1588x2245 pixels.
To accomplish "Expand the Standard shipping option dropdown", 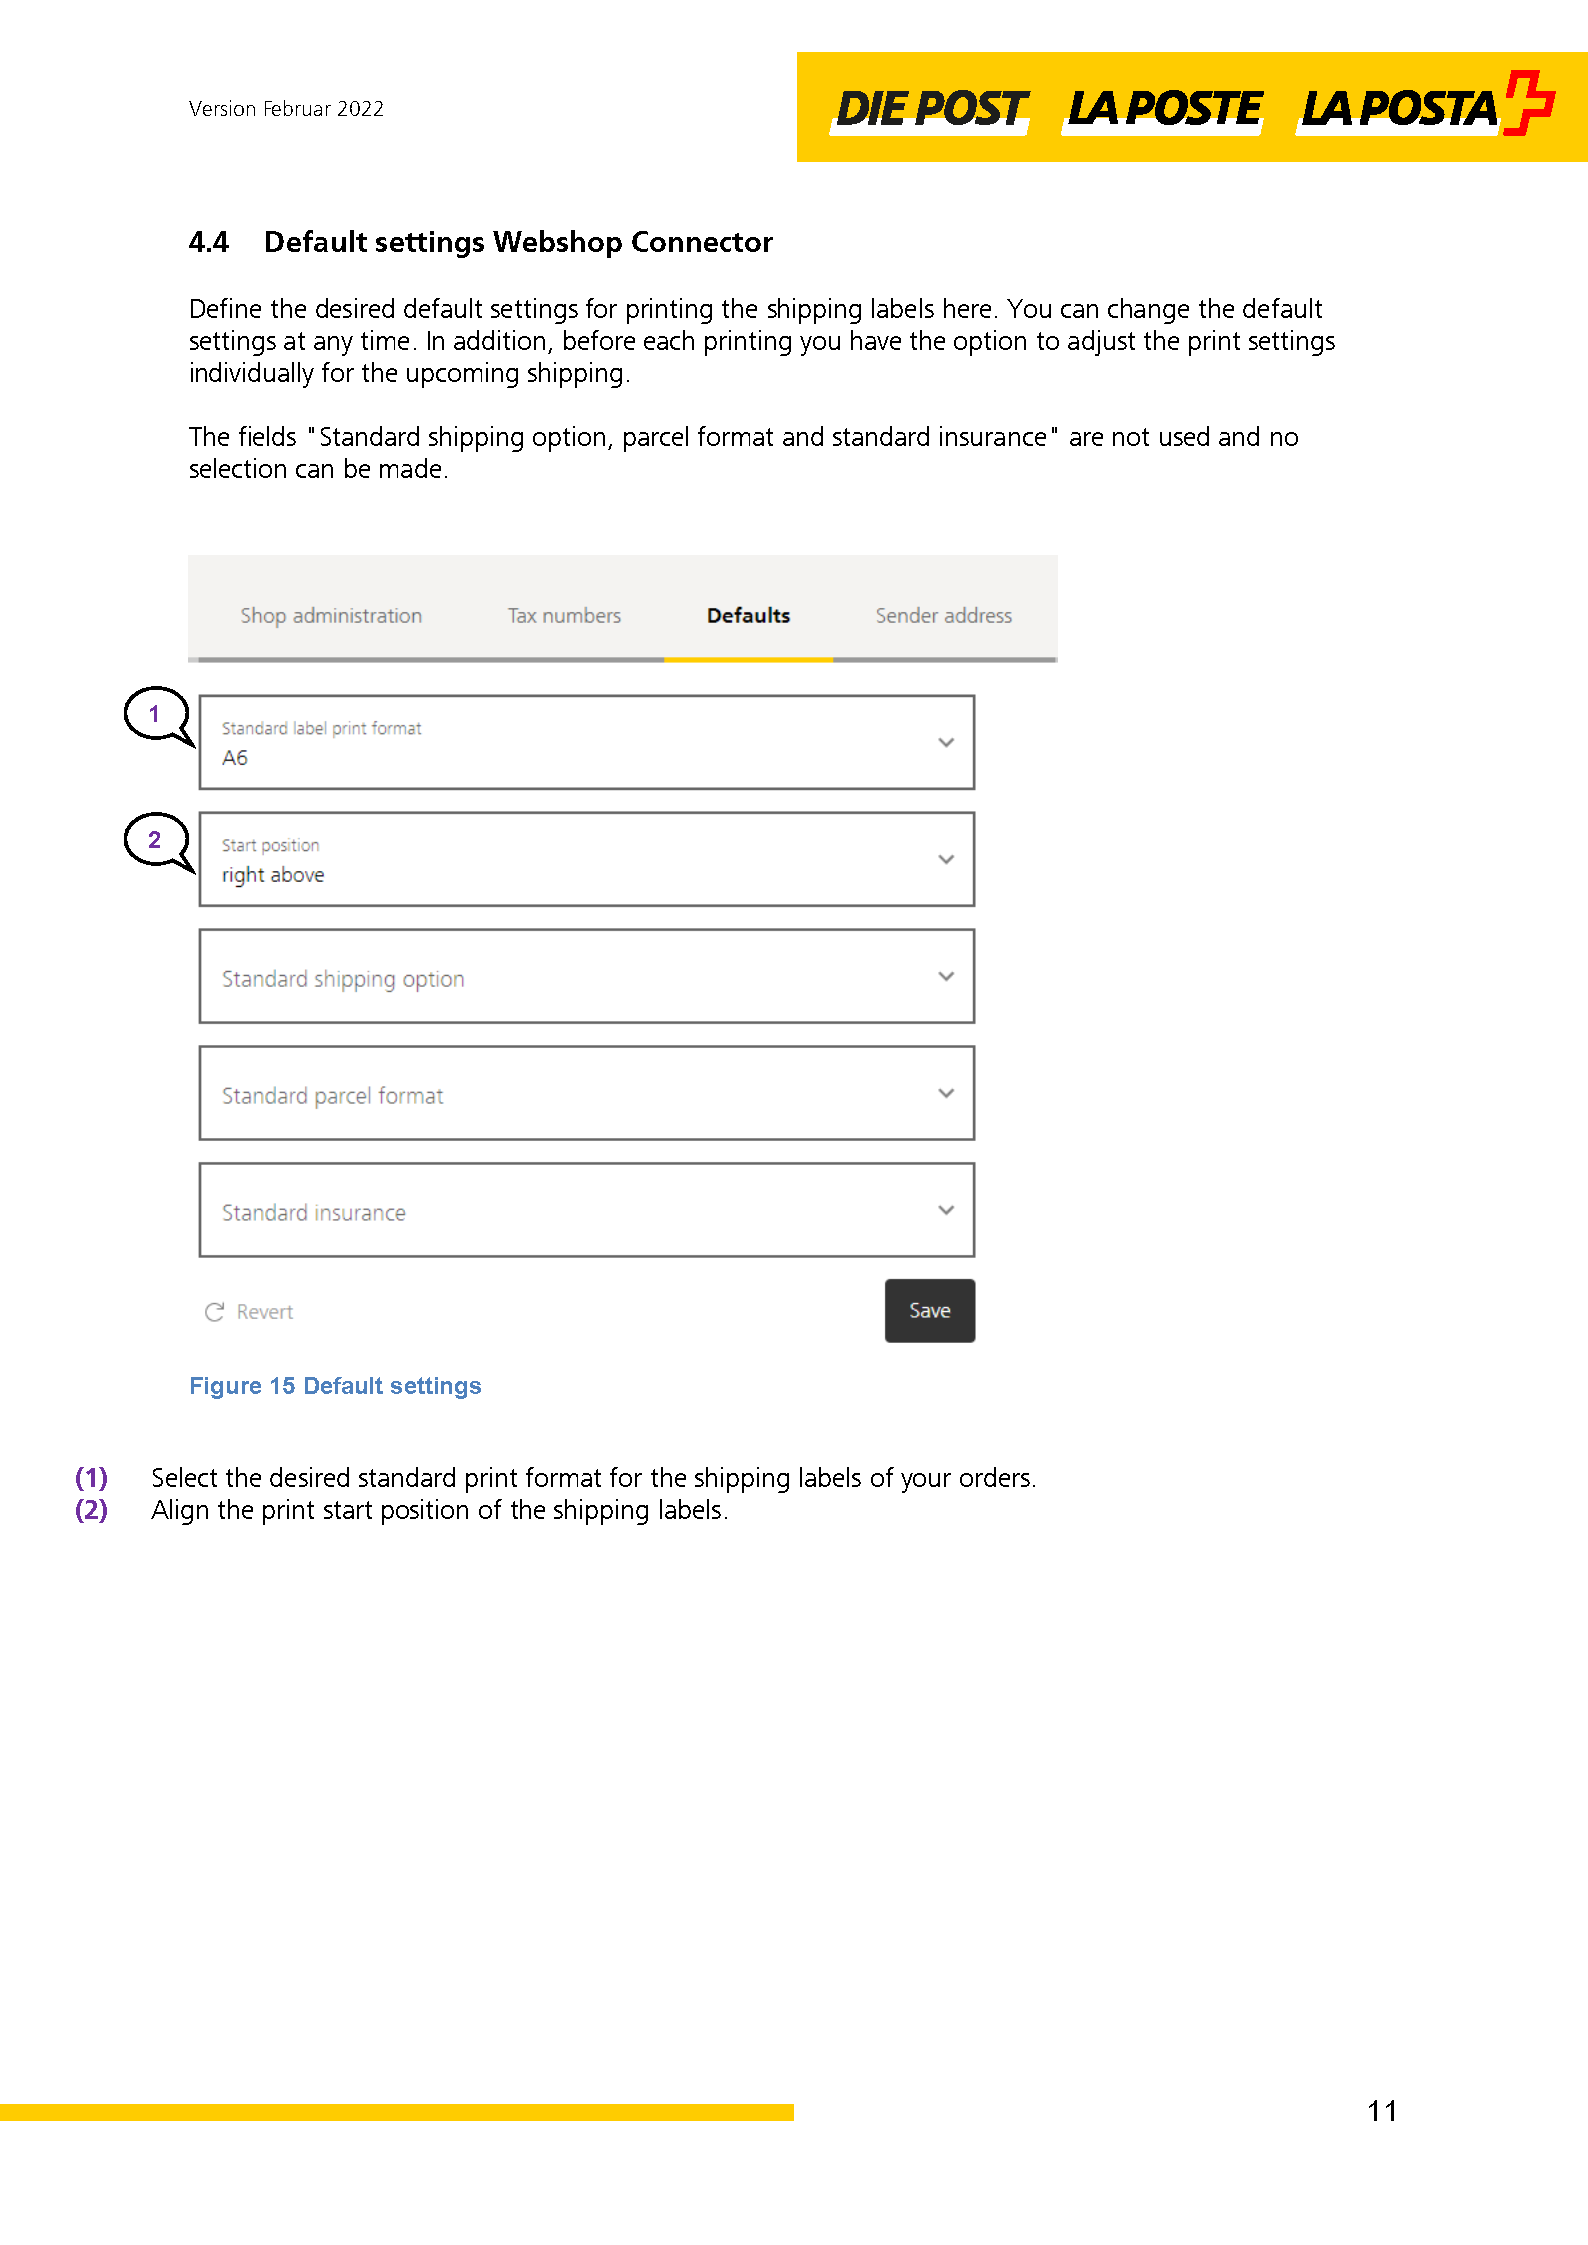I will pos(946,976).
